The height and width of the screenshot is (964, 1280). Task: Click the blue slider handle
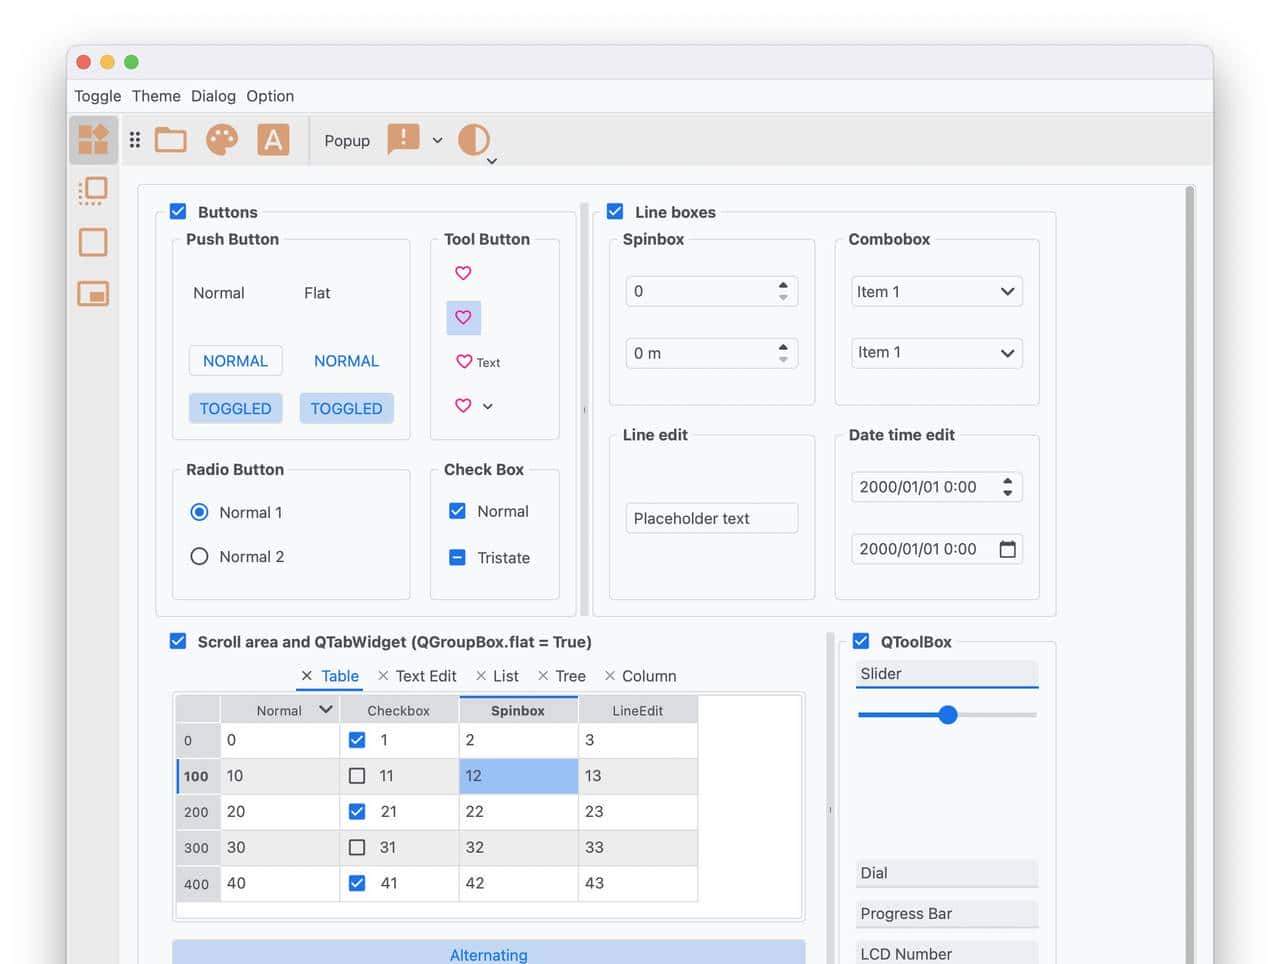948,715
